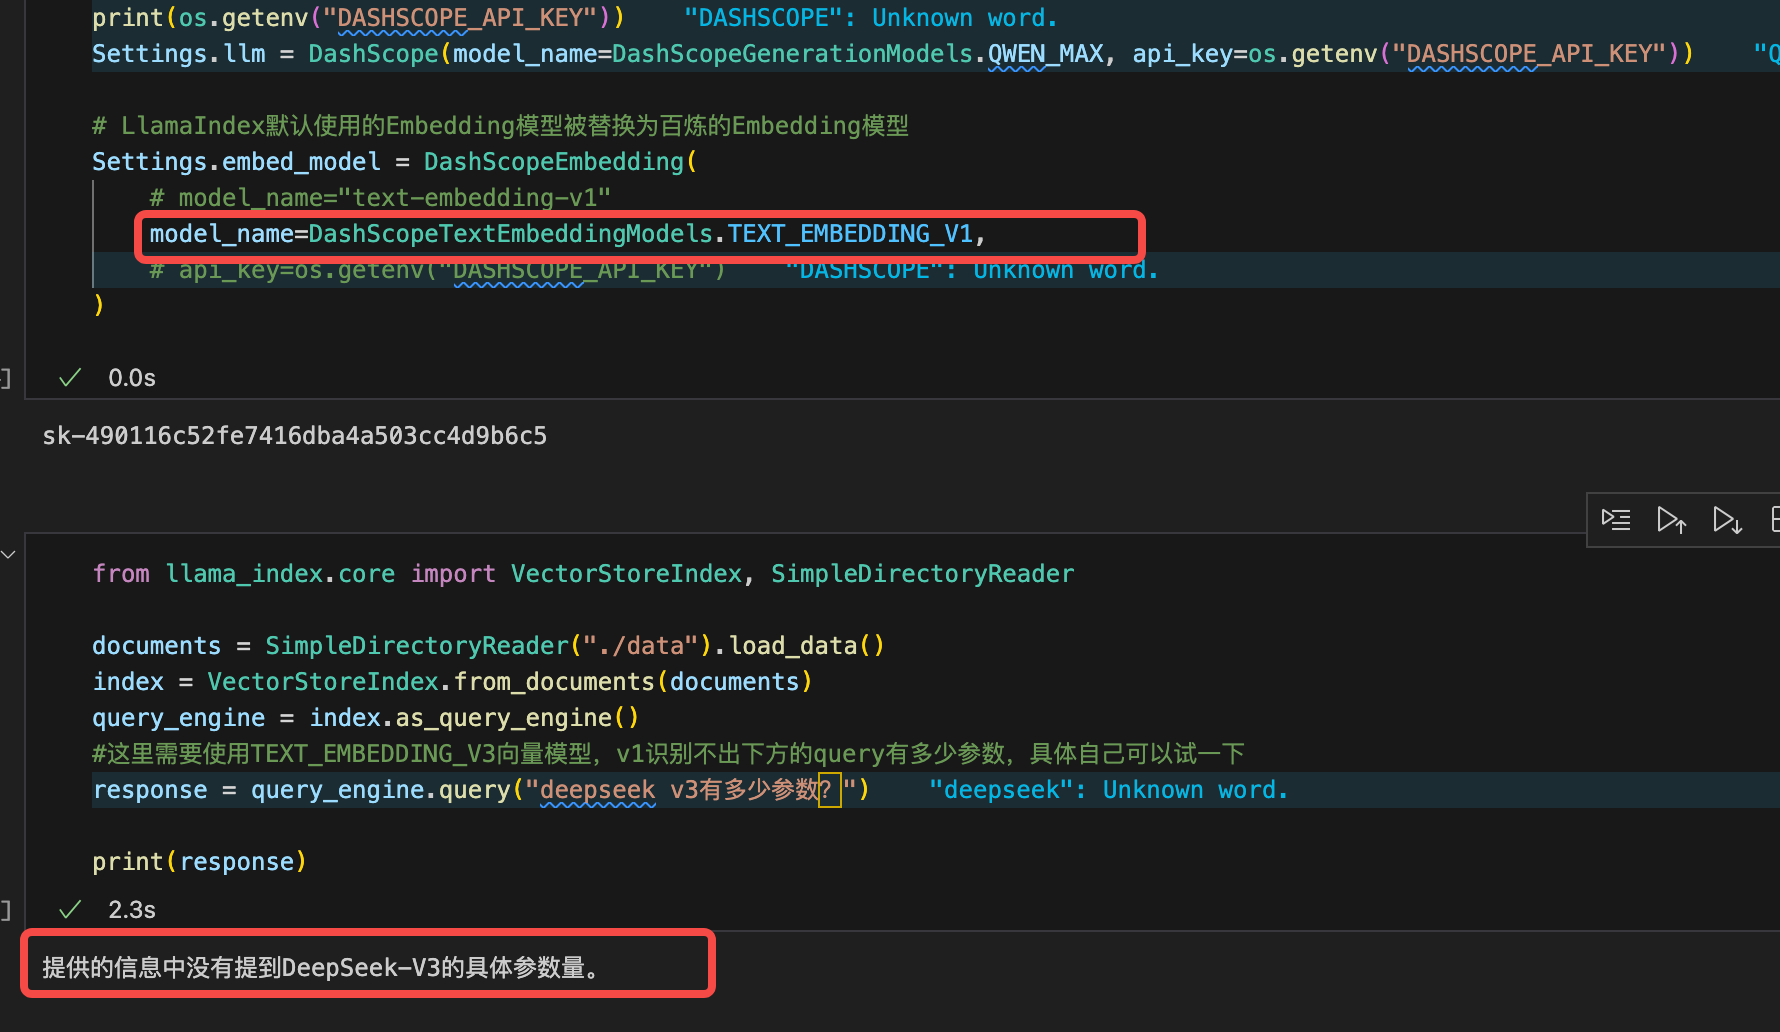Click the sk-490116c52fe7416dba4a503cc4d9b6c5 output text
Image resolution: width=1780 pixels, height=1032 pixels.
coord(295,436)
